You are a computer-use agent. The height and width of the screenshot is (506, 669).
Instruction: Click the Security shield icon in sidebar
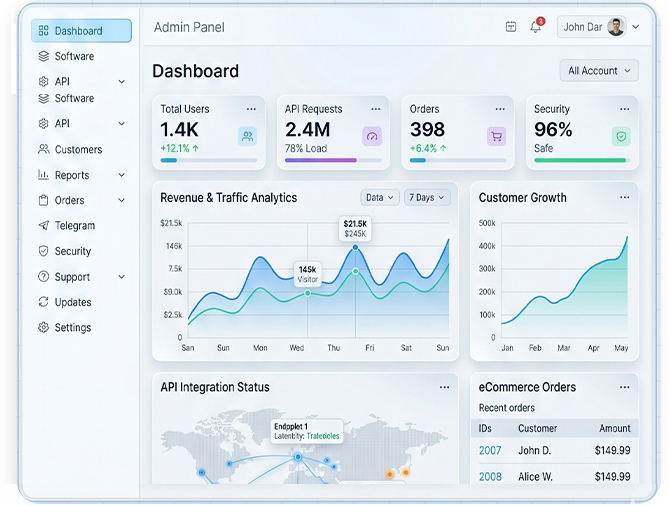pos(44,251)
